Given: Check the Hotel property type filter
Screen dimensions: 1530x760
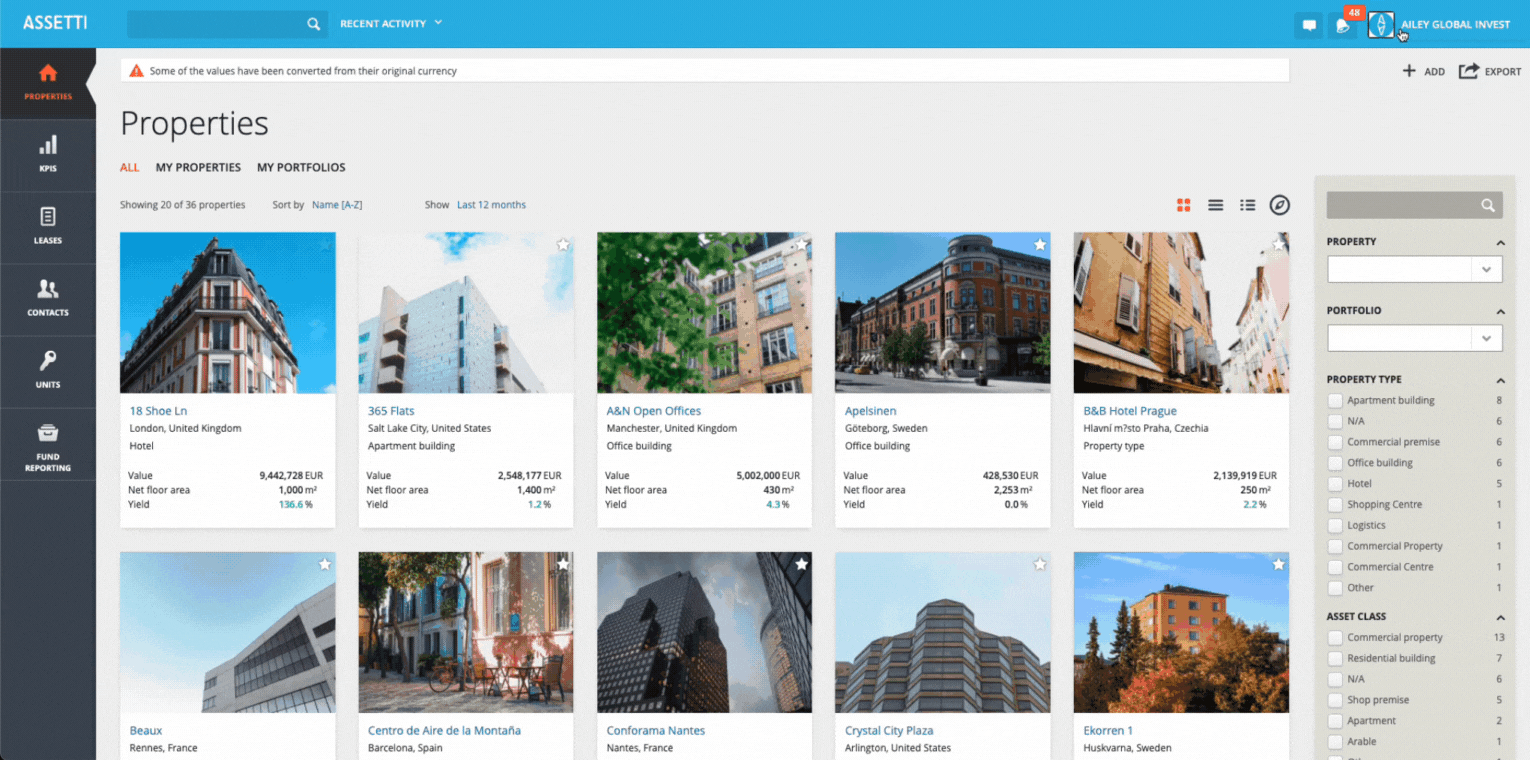Looking at the screenshot, I should click(1335, 483).
